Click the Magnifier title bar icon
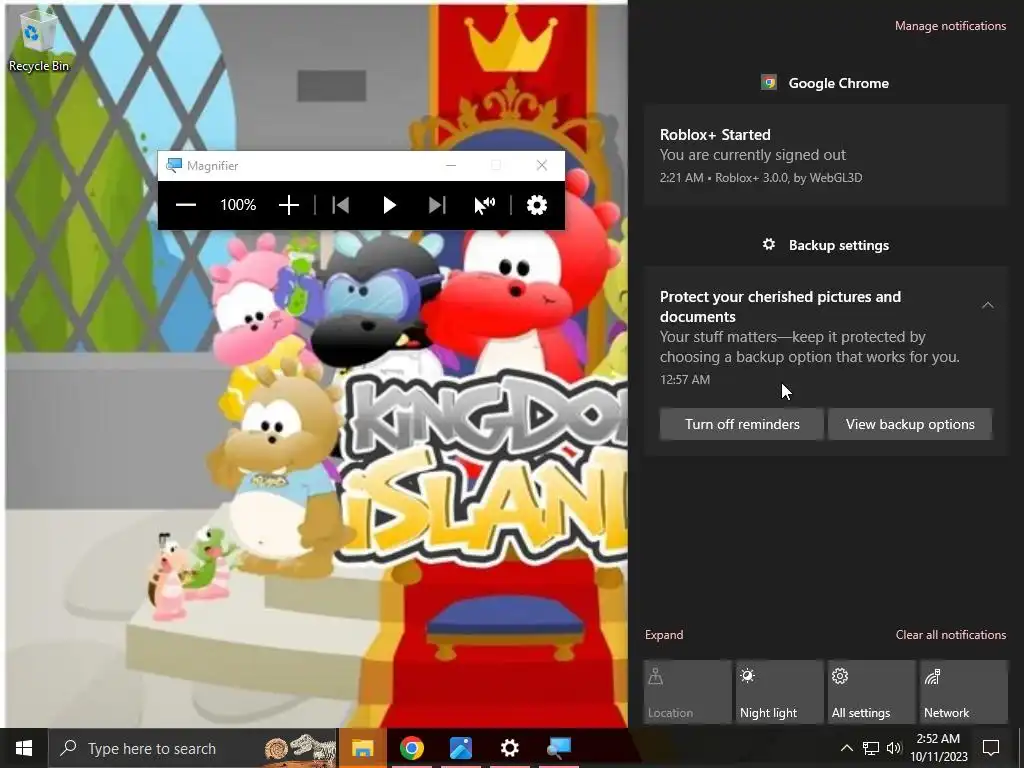The image size is (1024, 768). coord(174,166)
